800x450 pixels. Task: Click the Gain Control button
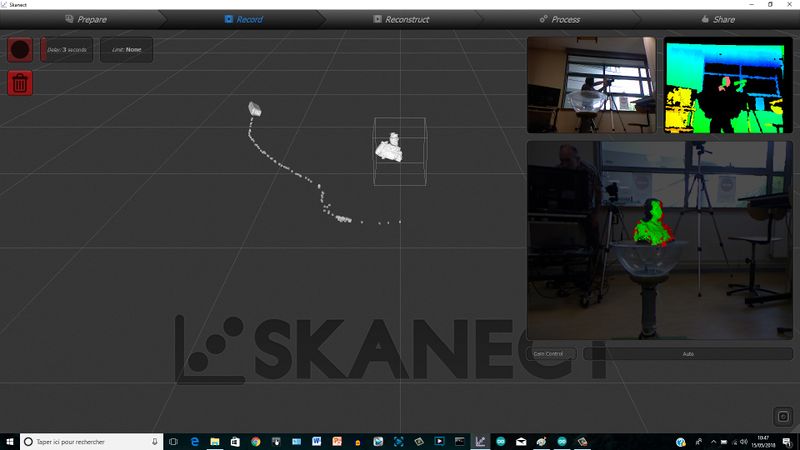tap(553, 354)
